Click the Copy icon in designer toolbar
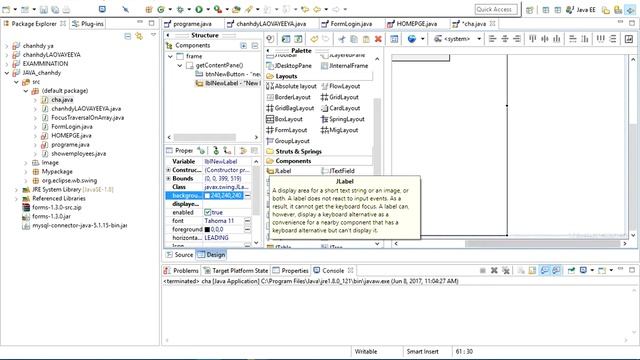 pos(354,39)
